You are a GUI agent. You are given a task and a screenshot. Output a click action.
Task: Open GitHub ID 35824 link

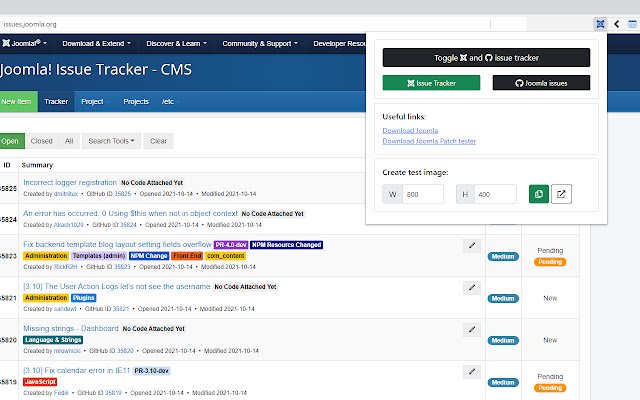click(128, 224)
